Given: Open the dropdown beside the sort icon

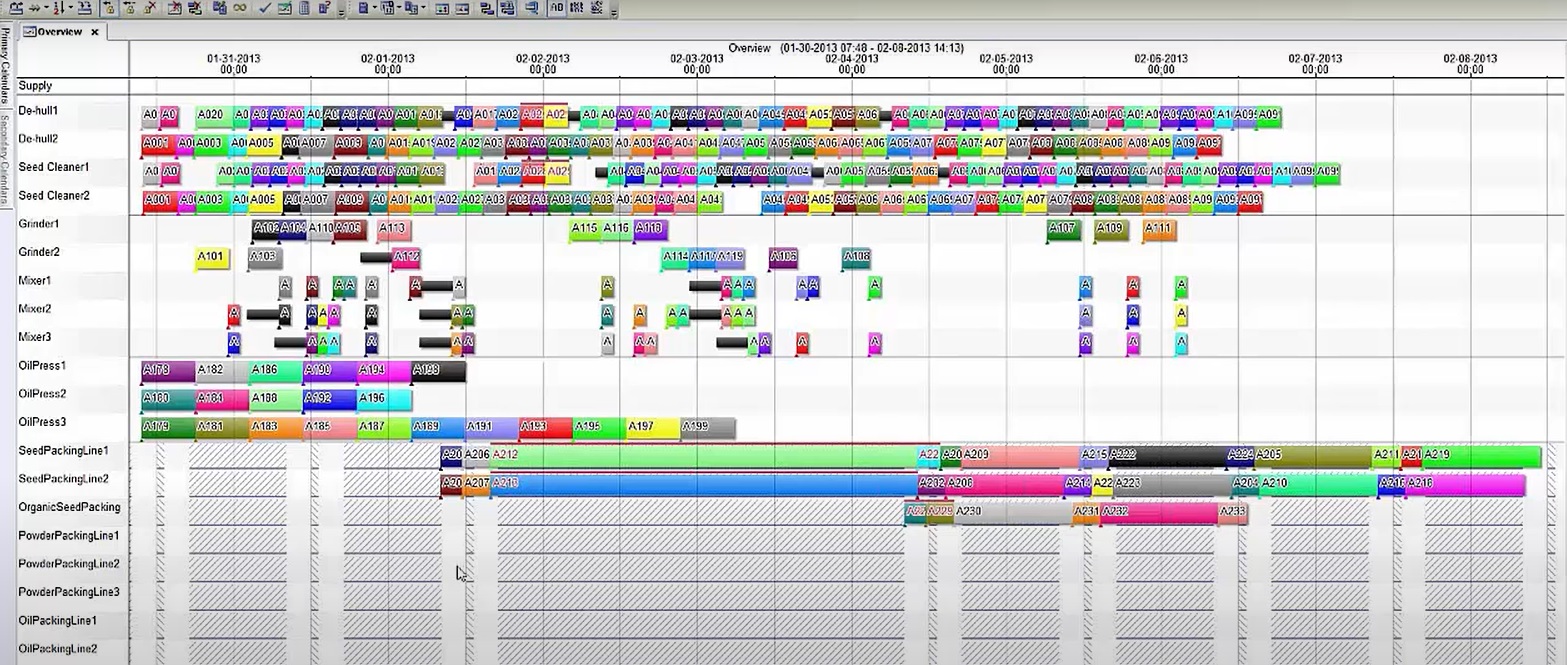Looking at the screenshot, I should 71,8.
